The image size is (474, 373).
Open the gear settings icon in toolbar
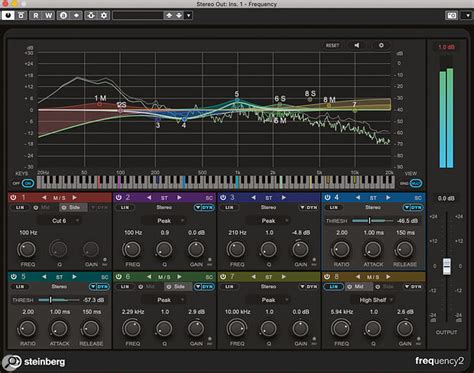[104, 15]
